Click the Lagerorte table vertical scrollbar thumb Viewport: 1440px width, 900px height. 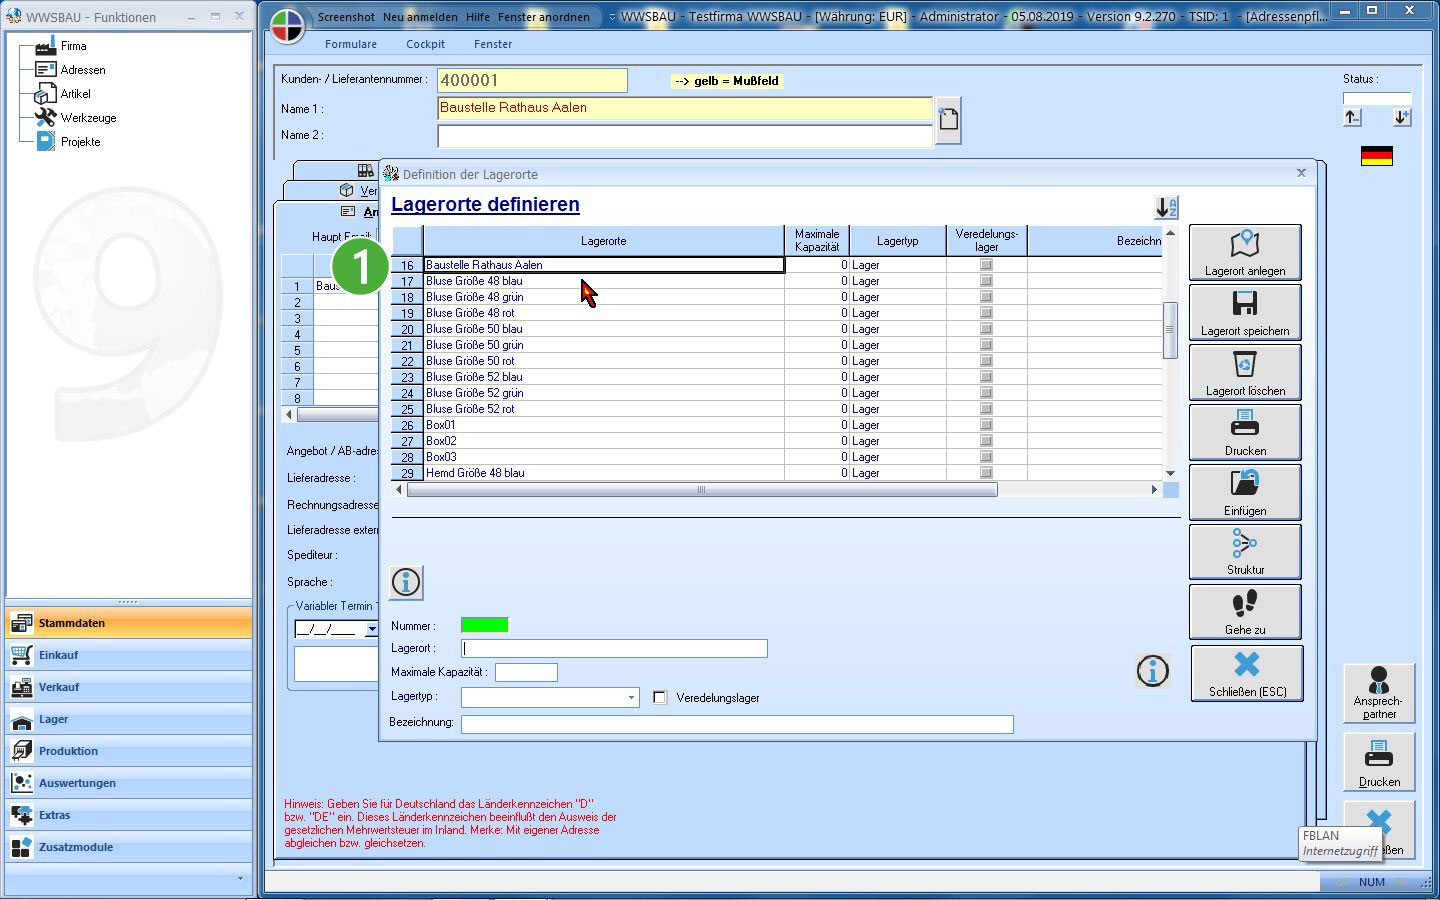(1170, 329)
